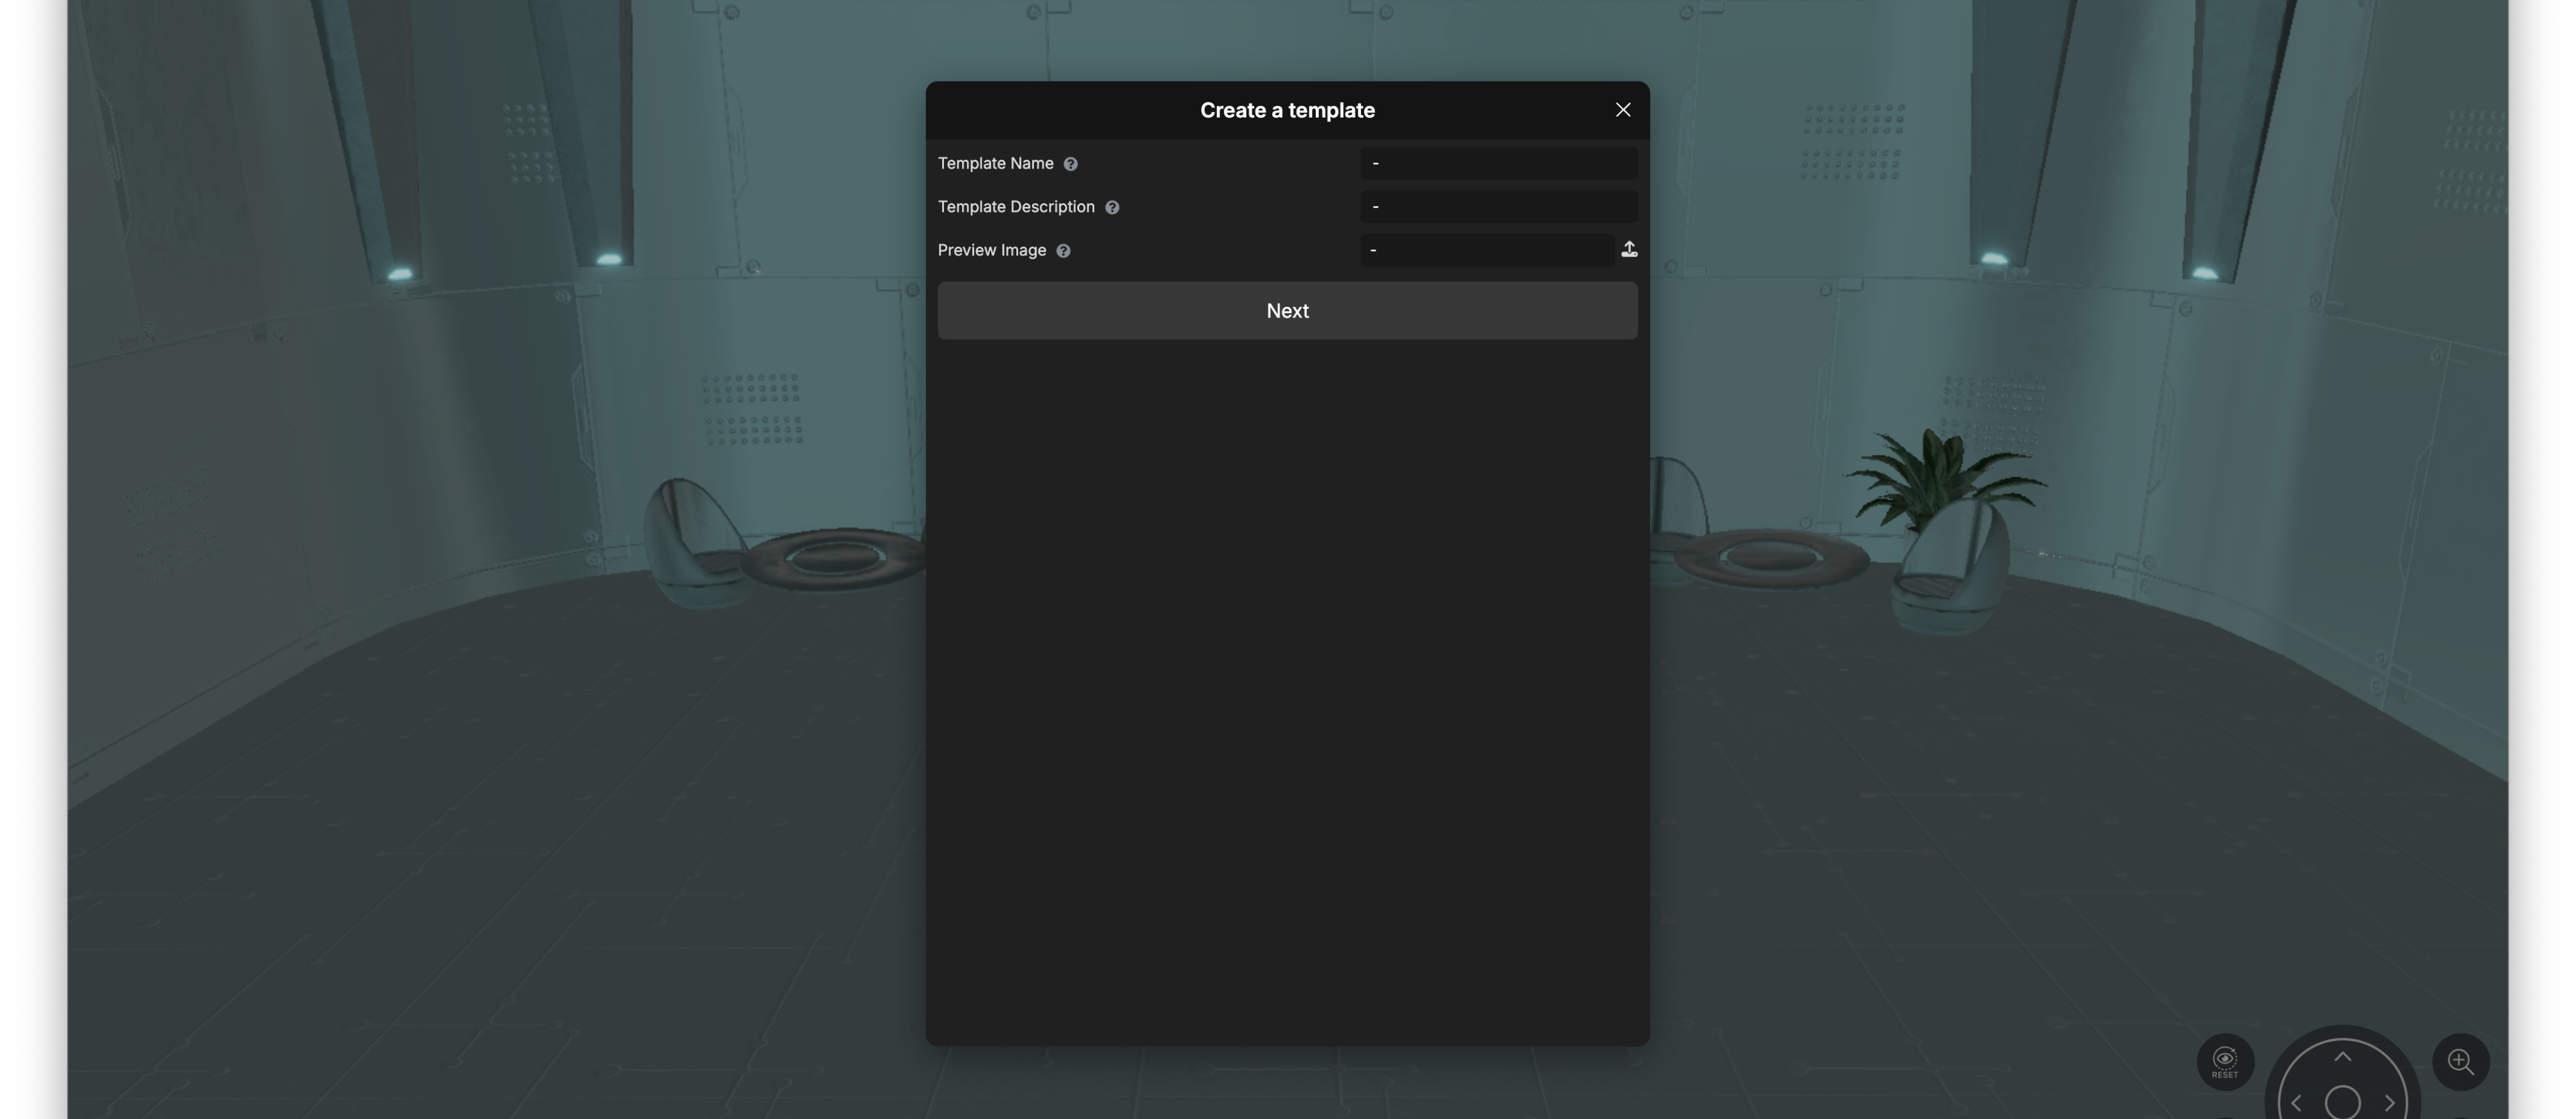Click the Template Description label
This screenshot has height=1119, width=2576.
coord(1016,207)
